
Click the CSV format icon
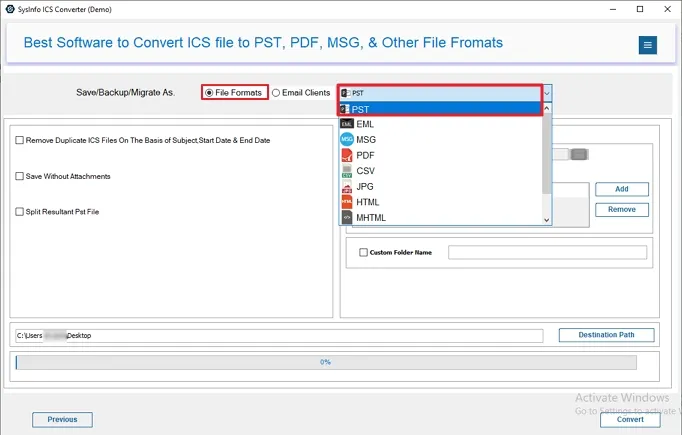pyautogui.click(x=347, y=171)
